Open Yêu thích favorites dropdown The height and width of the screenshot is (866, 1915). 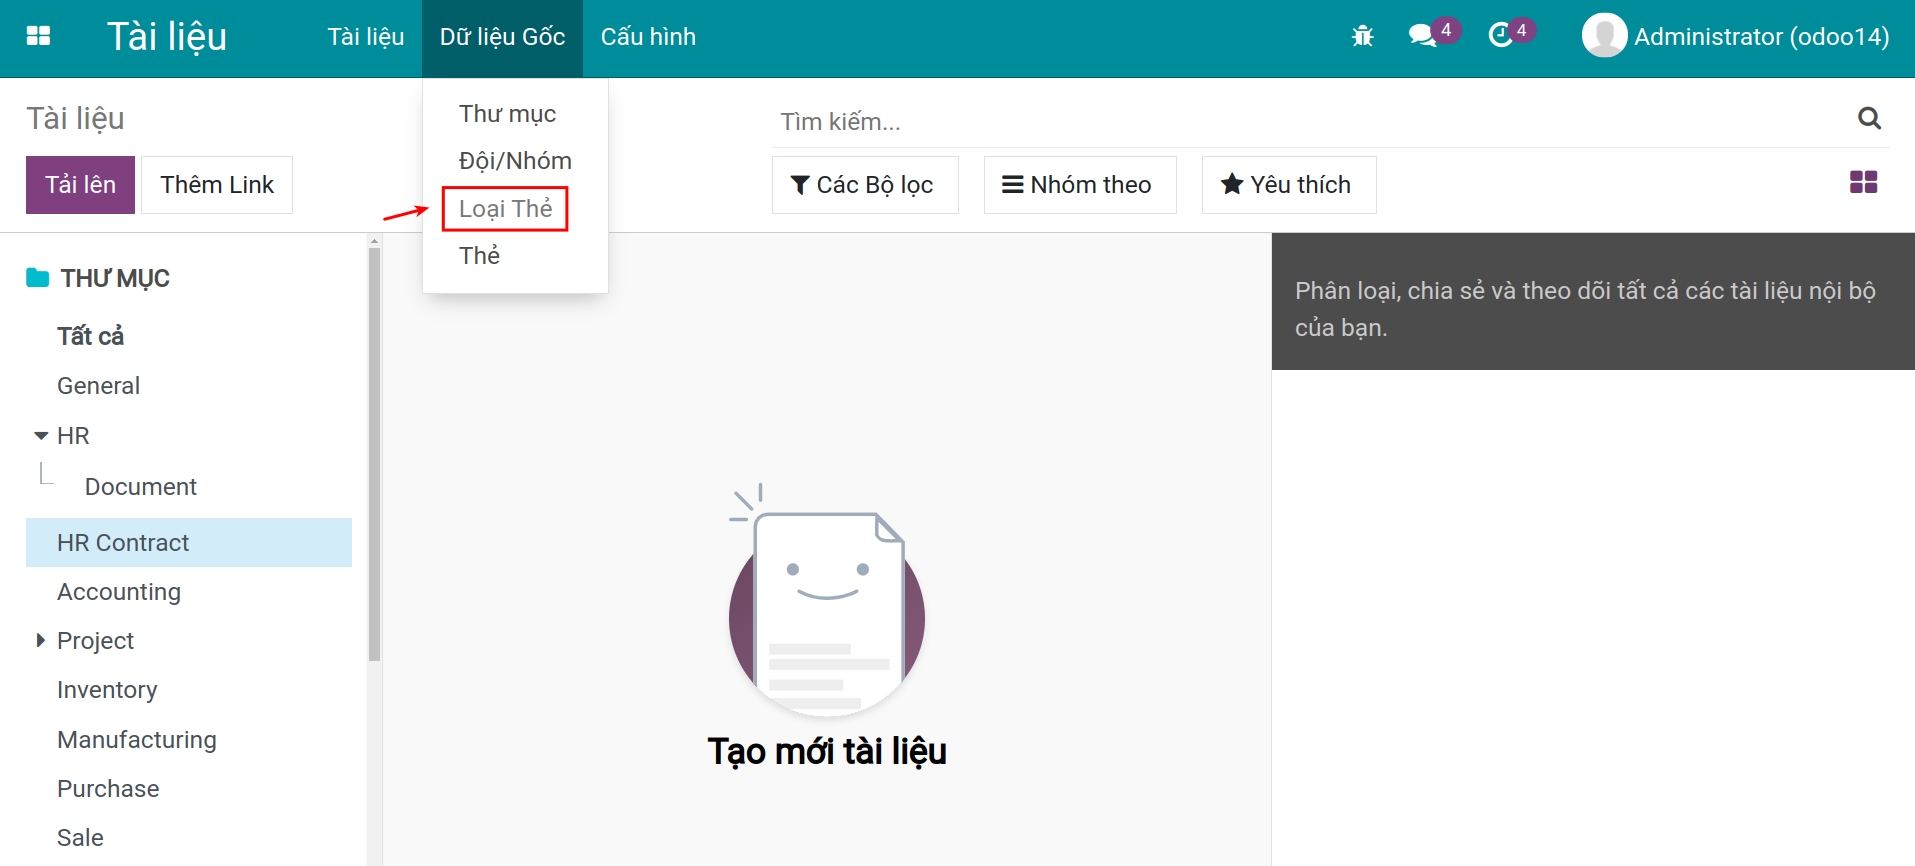click(x=1289, y=185)
